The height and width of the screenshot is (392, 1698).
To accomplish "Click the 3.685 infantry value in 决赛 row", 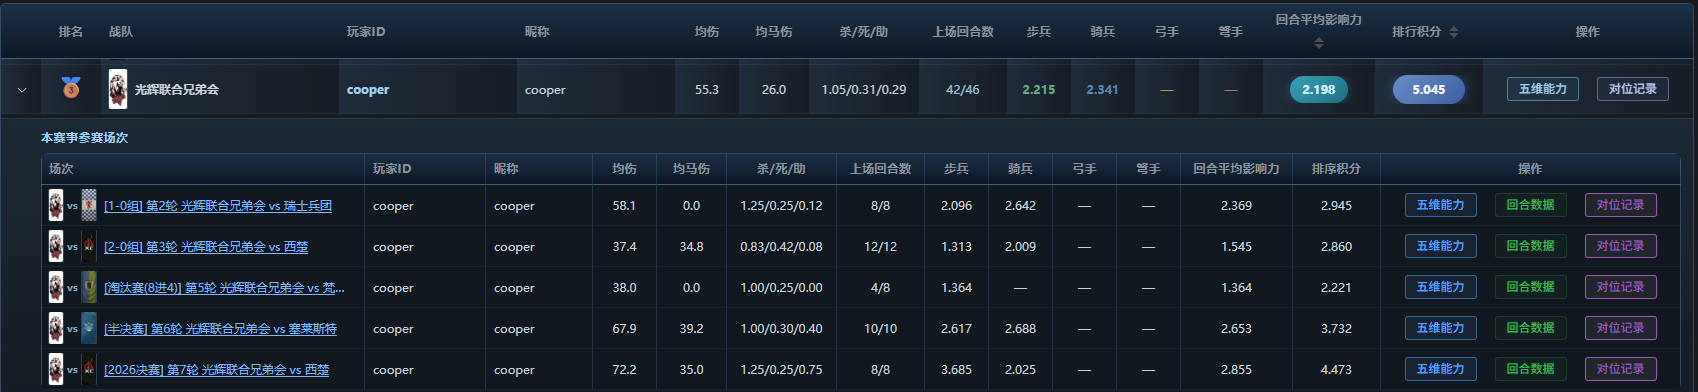I will (956, 370).
